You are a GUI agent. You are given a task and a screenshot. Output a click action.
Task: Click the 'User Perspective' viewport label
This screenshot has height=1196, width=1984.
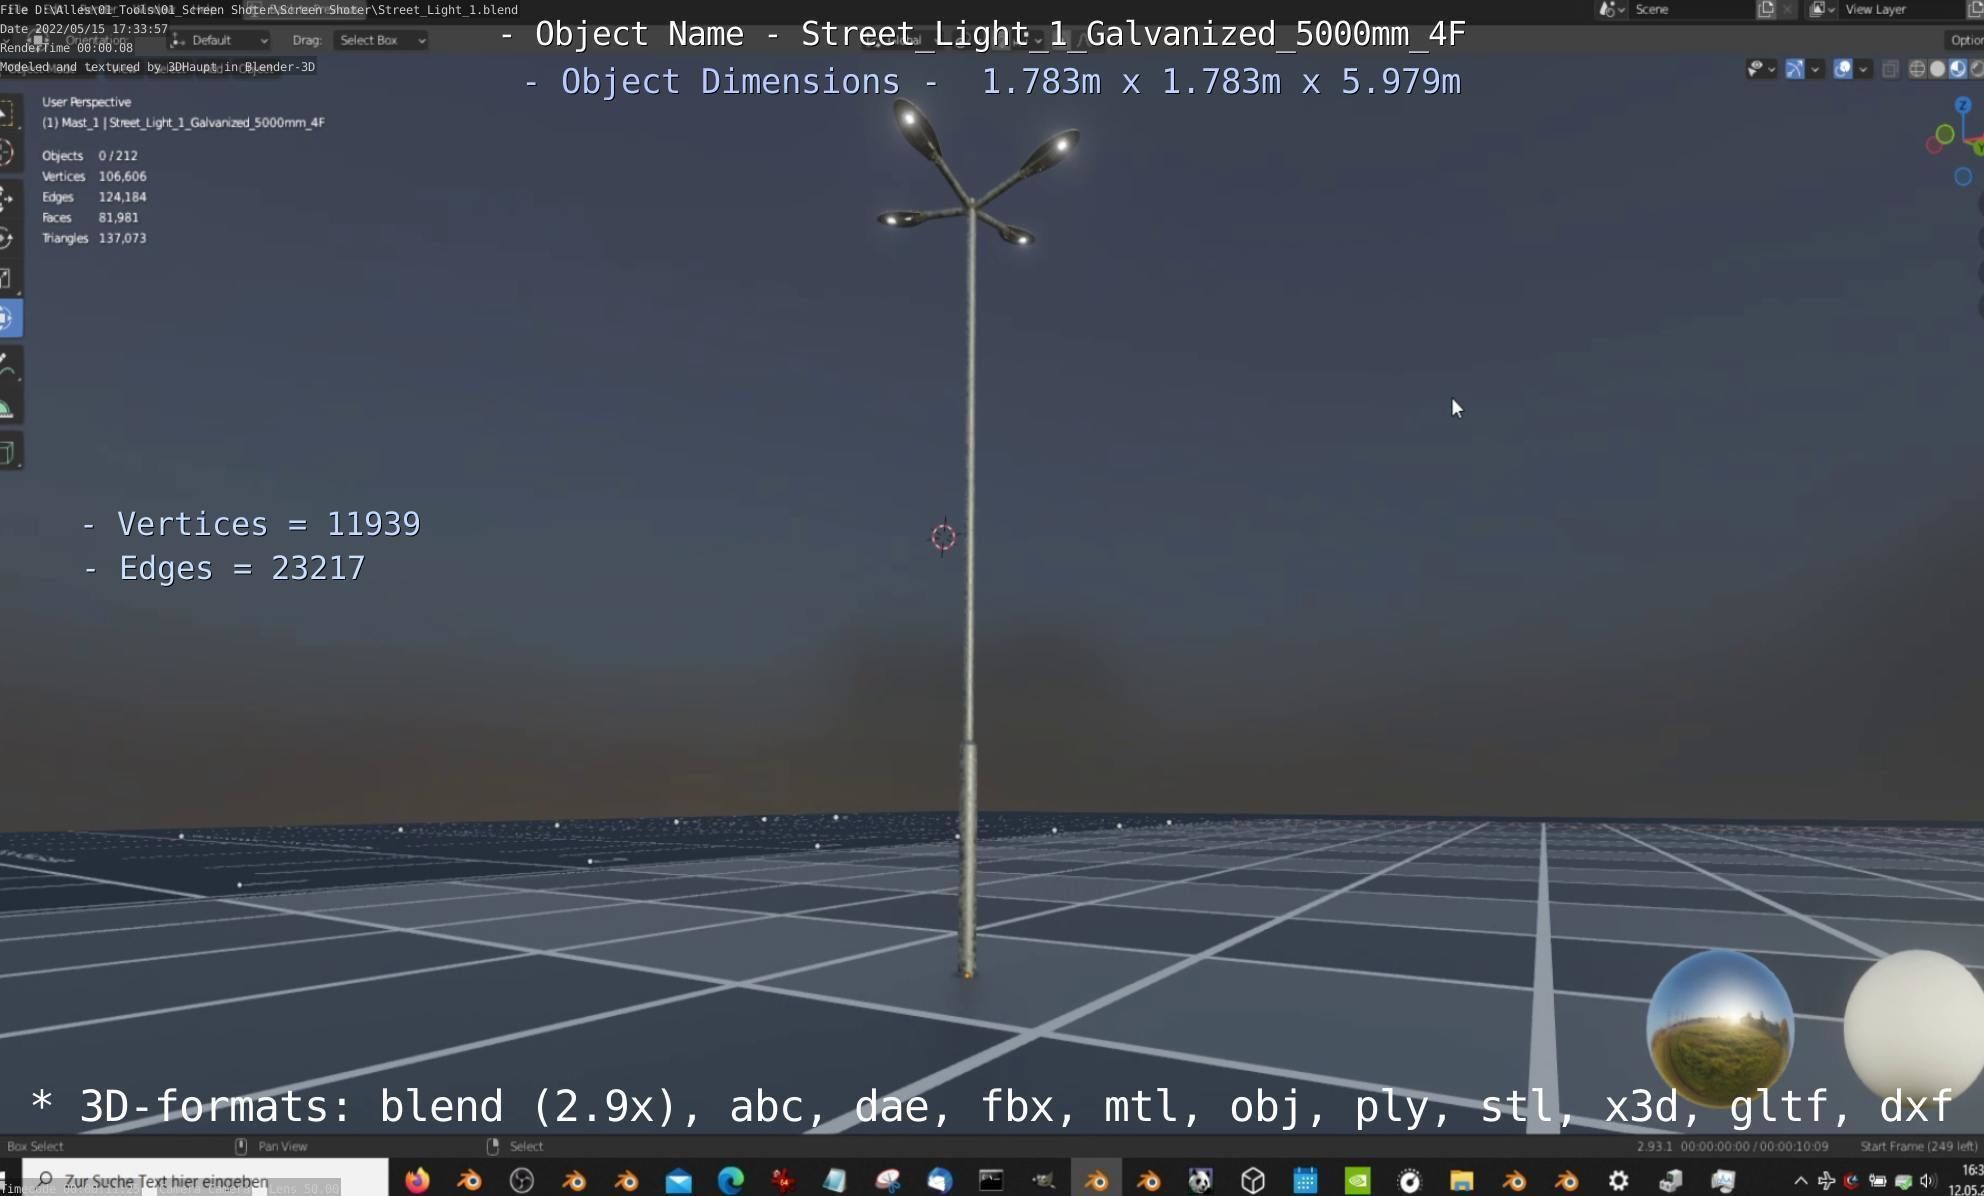tap(86, 102)
